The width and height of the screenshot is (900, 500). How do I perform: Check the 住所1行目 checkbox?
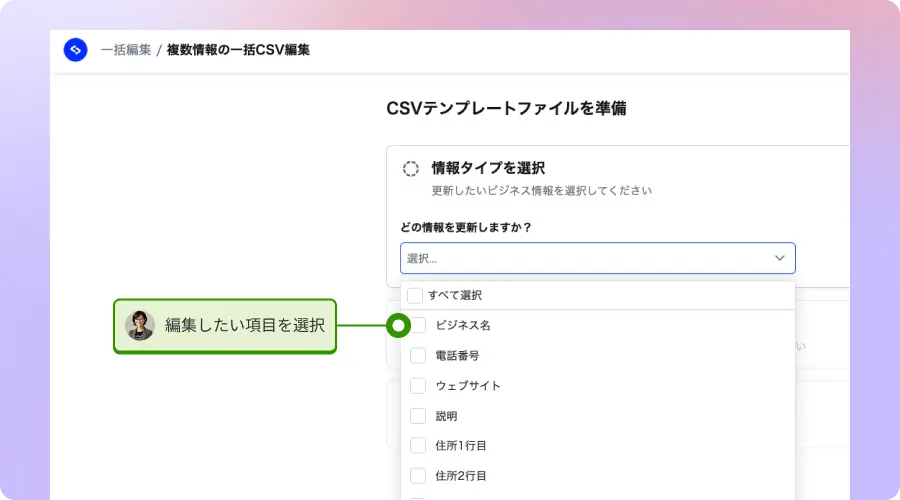tap(418, 445)
